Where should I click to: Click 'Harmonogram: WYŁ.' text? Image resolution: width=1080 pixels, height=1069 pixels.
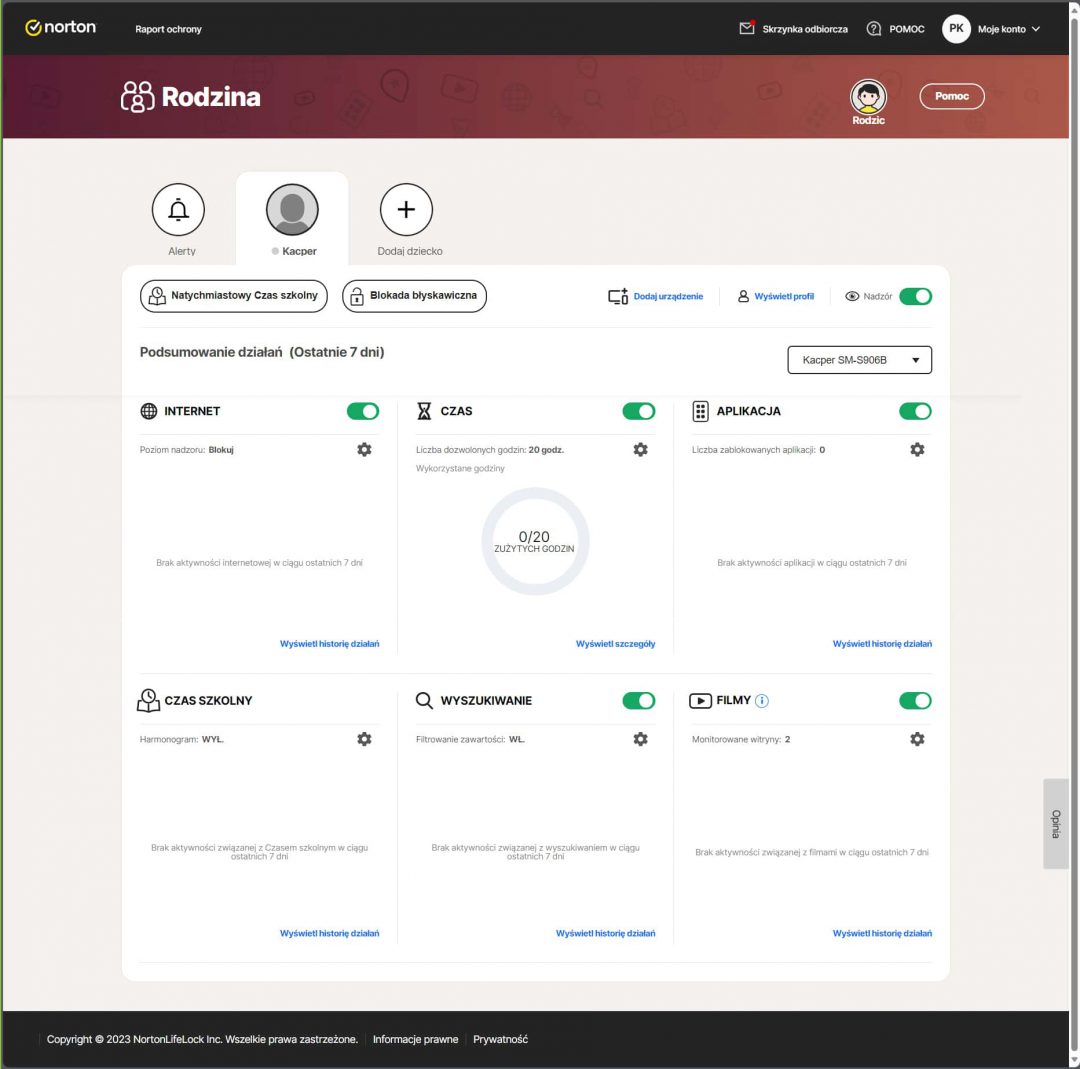[x=182, y=739]
